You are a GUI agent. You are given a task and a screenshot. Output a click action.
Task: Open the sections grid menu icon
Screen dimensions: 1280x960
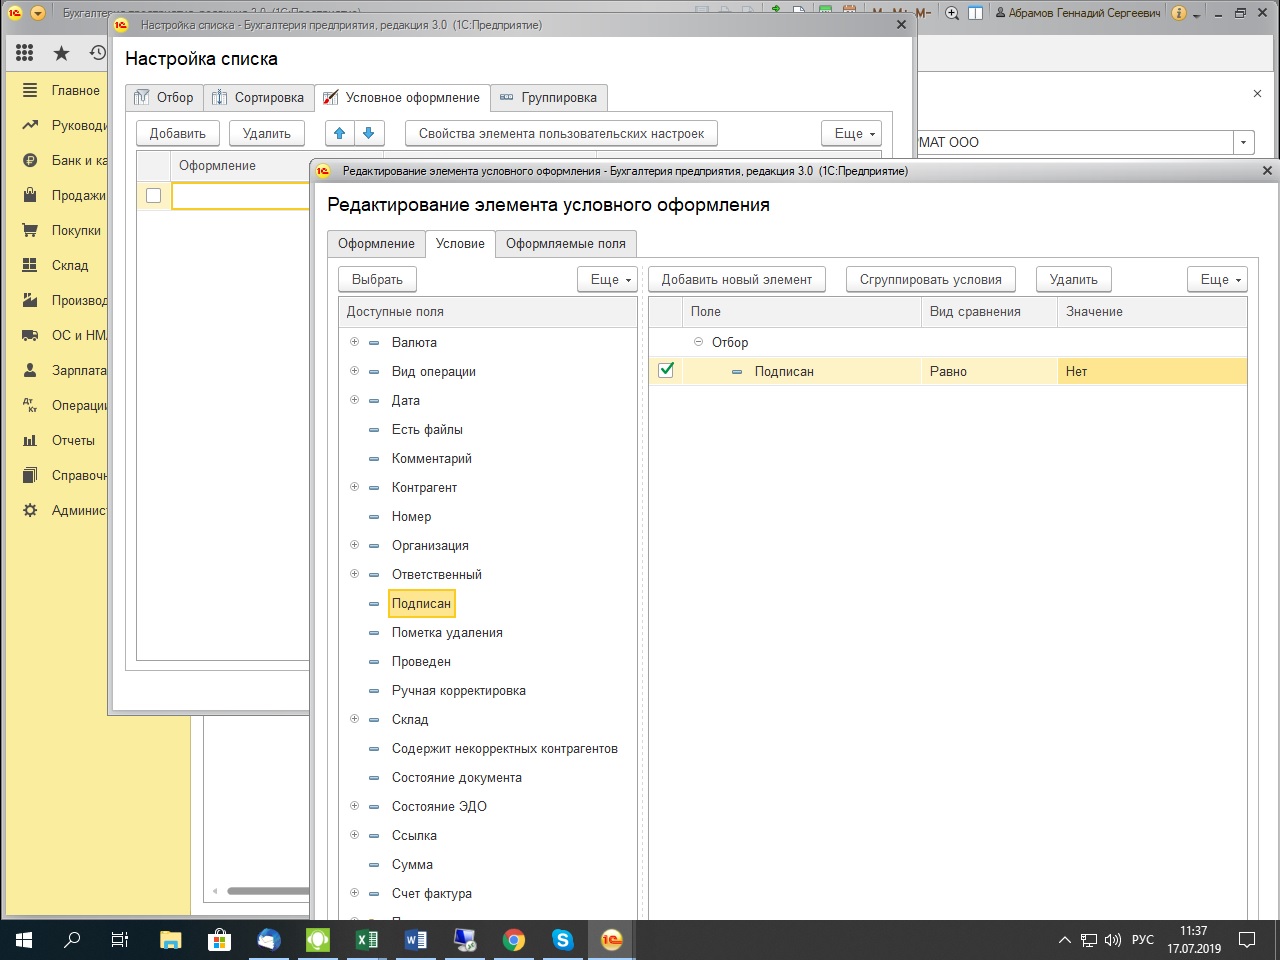[25, 53]
